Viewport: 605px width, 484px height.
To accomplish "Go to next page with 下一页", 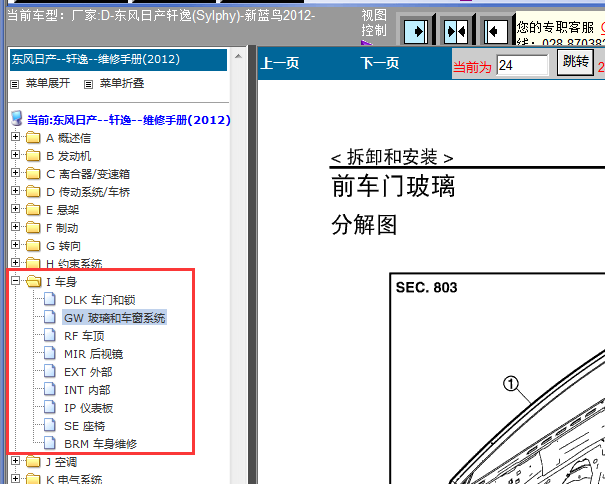I will [x=380, y=63].
